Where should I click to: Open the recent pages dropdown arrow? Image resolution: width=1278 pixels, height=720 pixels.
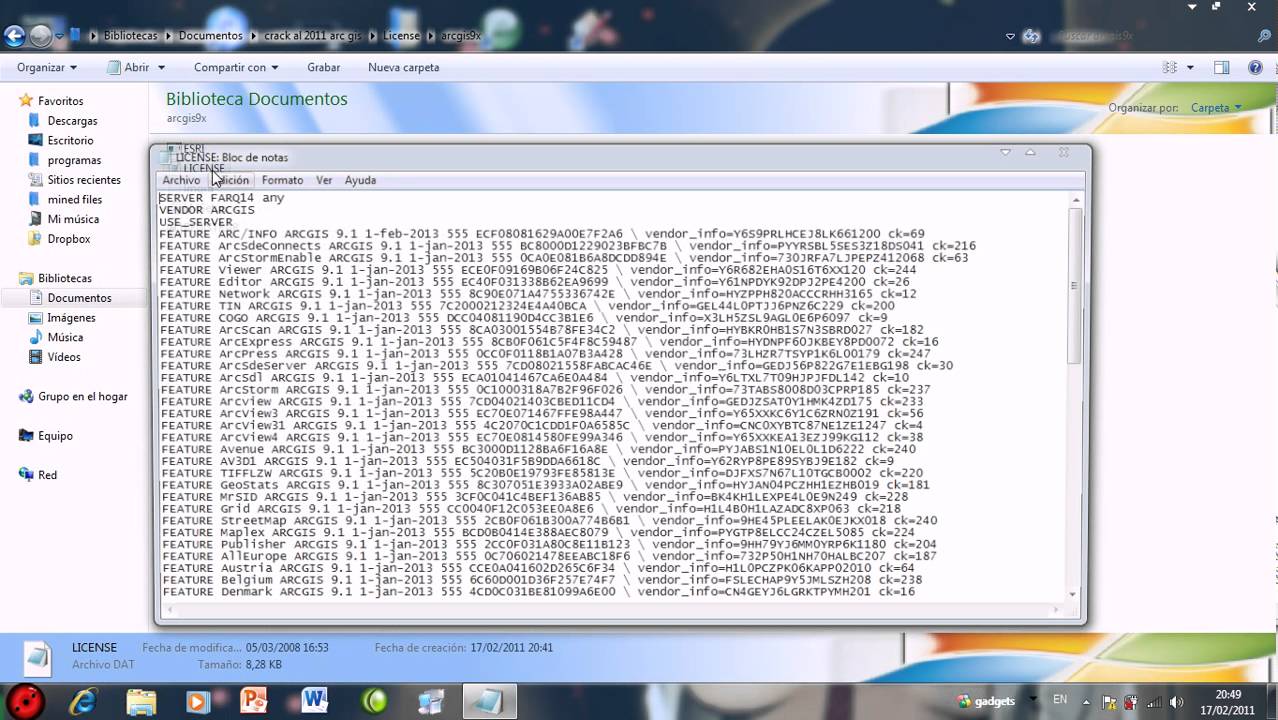(60, 36)
